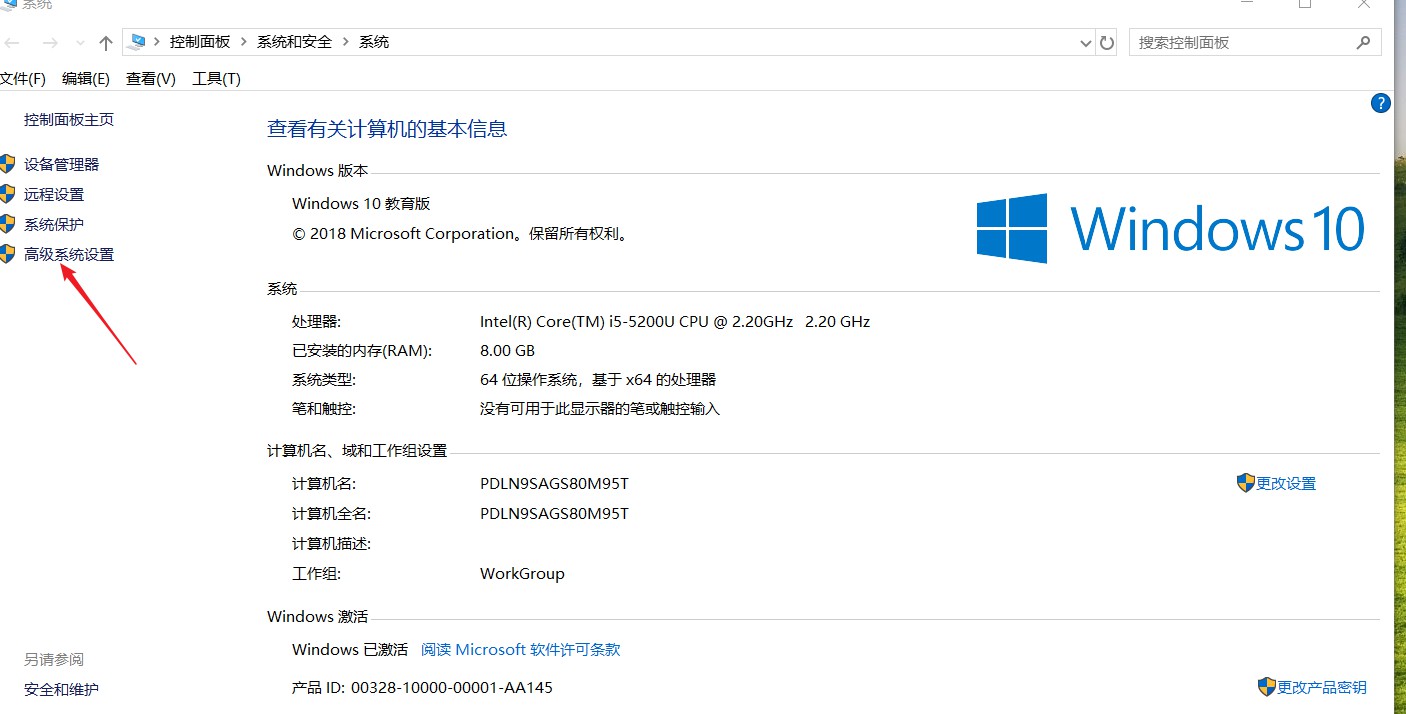Click the Windows 10 logo

pyautogui.click(x=1171, y=228)
